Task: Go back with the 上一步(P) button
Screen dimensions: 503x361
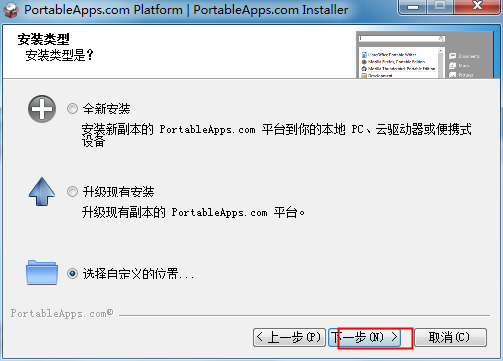Action: point(289,337)
